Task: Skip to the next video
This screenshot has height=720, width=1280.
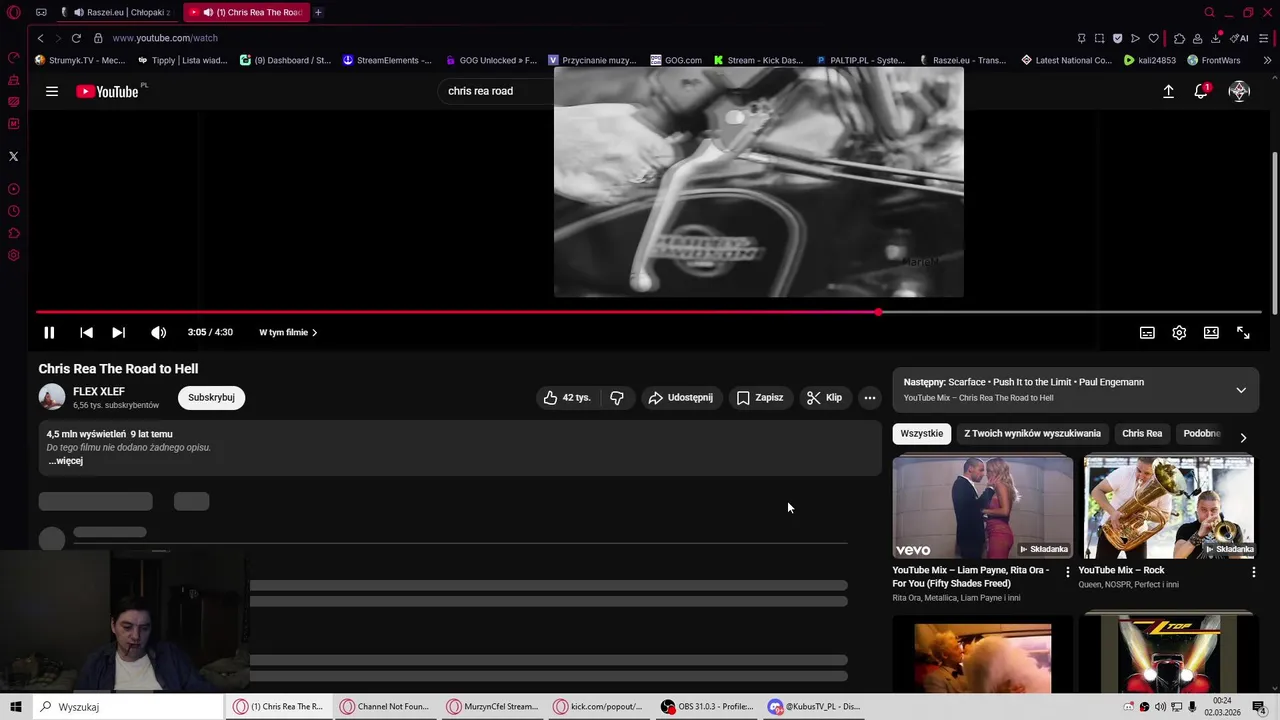Action: (x=118, y=332)
